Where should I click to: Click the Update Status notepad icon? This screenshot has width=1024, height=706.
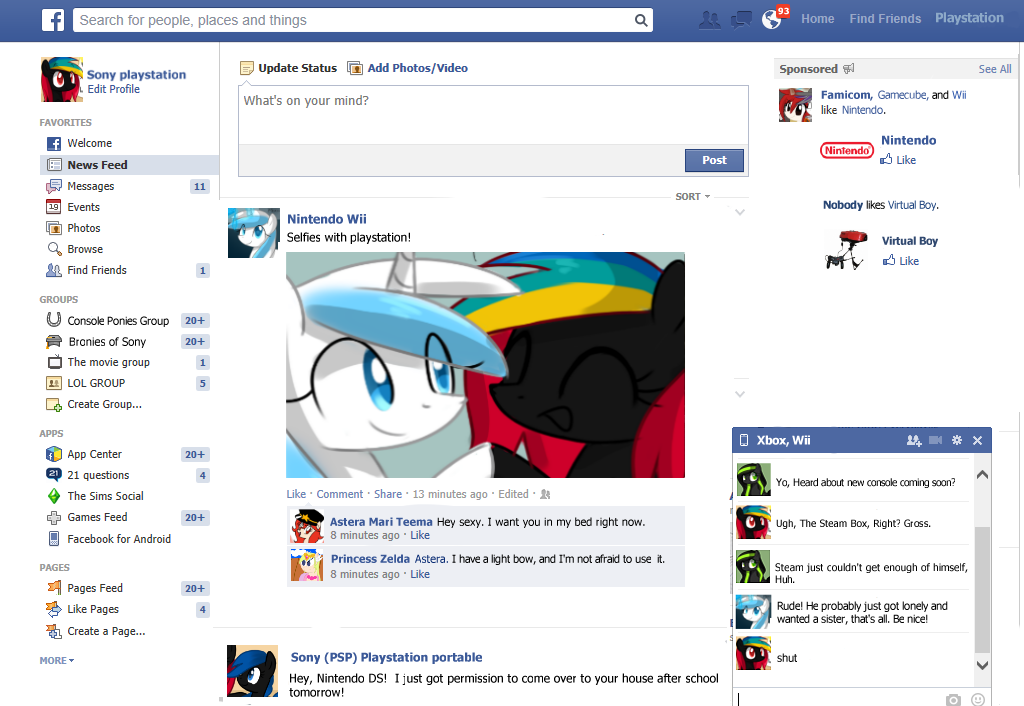coord(247,68)
